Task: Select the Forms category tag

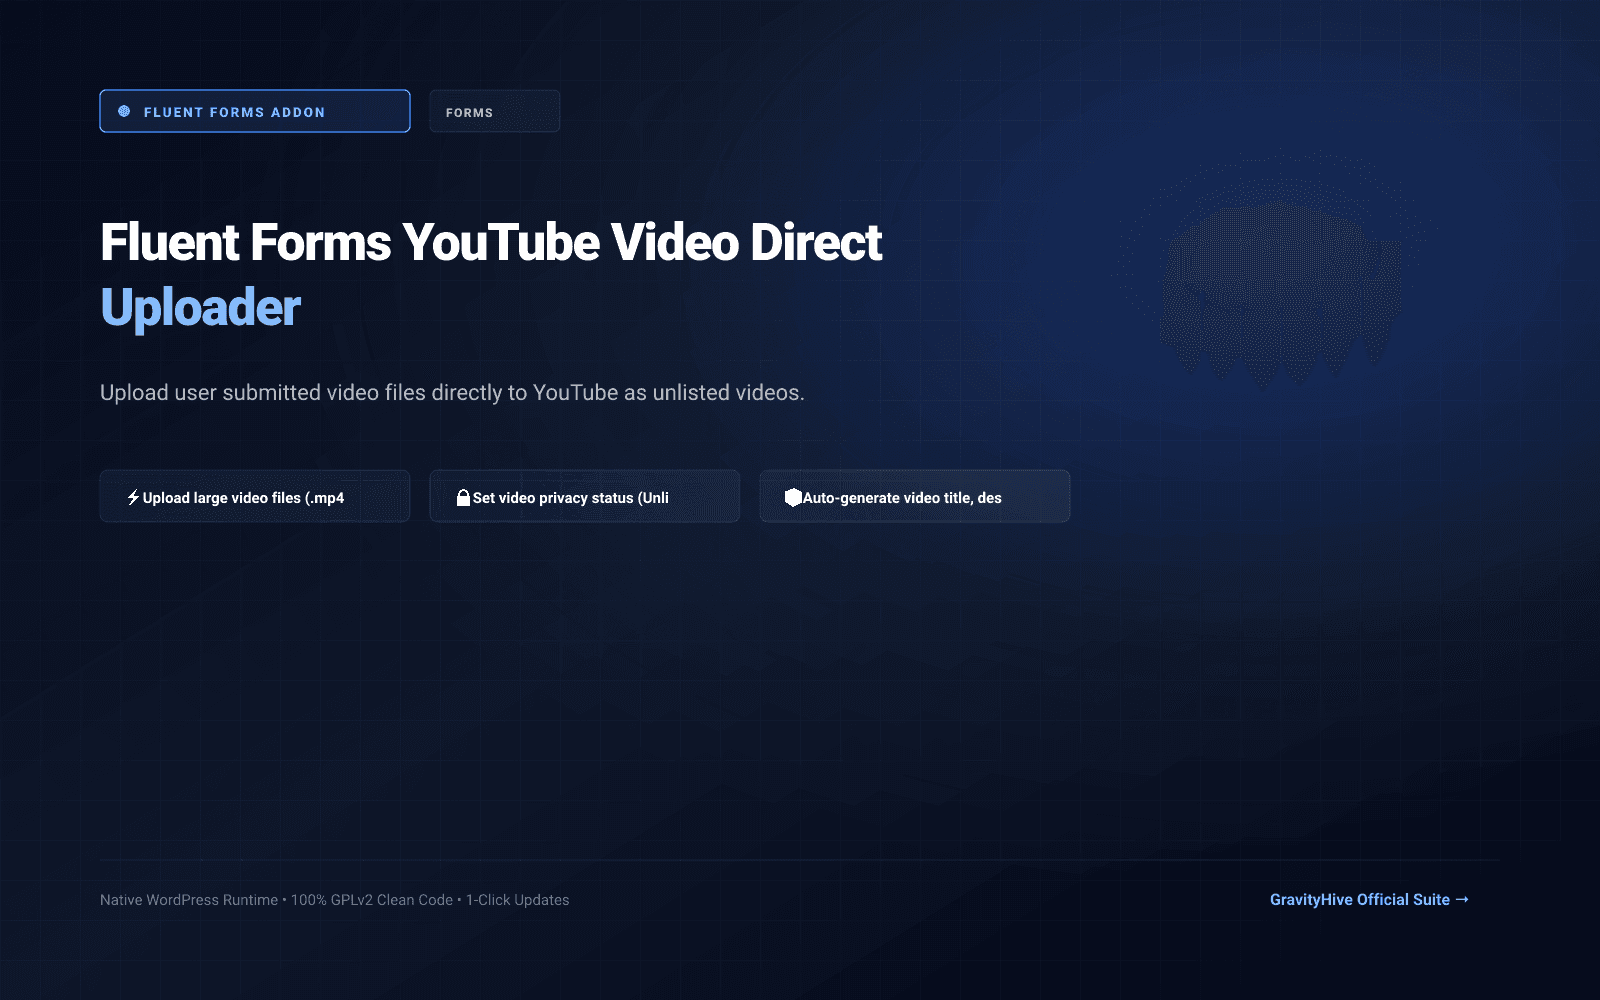Action: pyautogui.click(x=494, y=111)
